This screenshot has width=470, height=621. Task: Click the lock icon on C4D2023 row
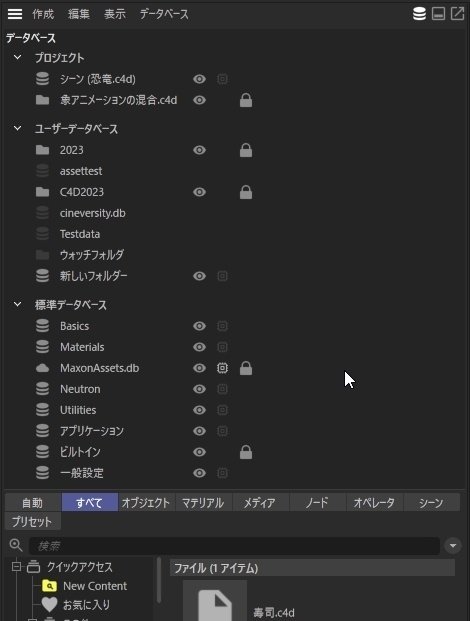click(246, 192)
